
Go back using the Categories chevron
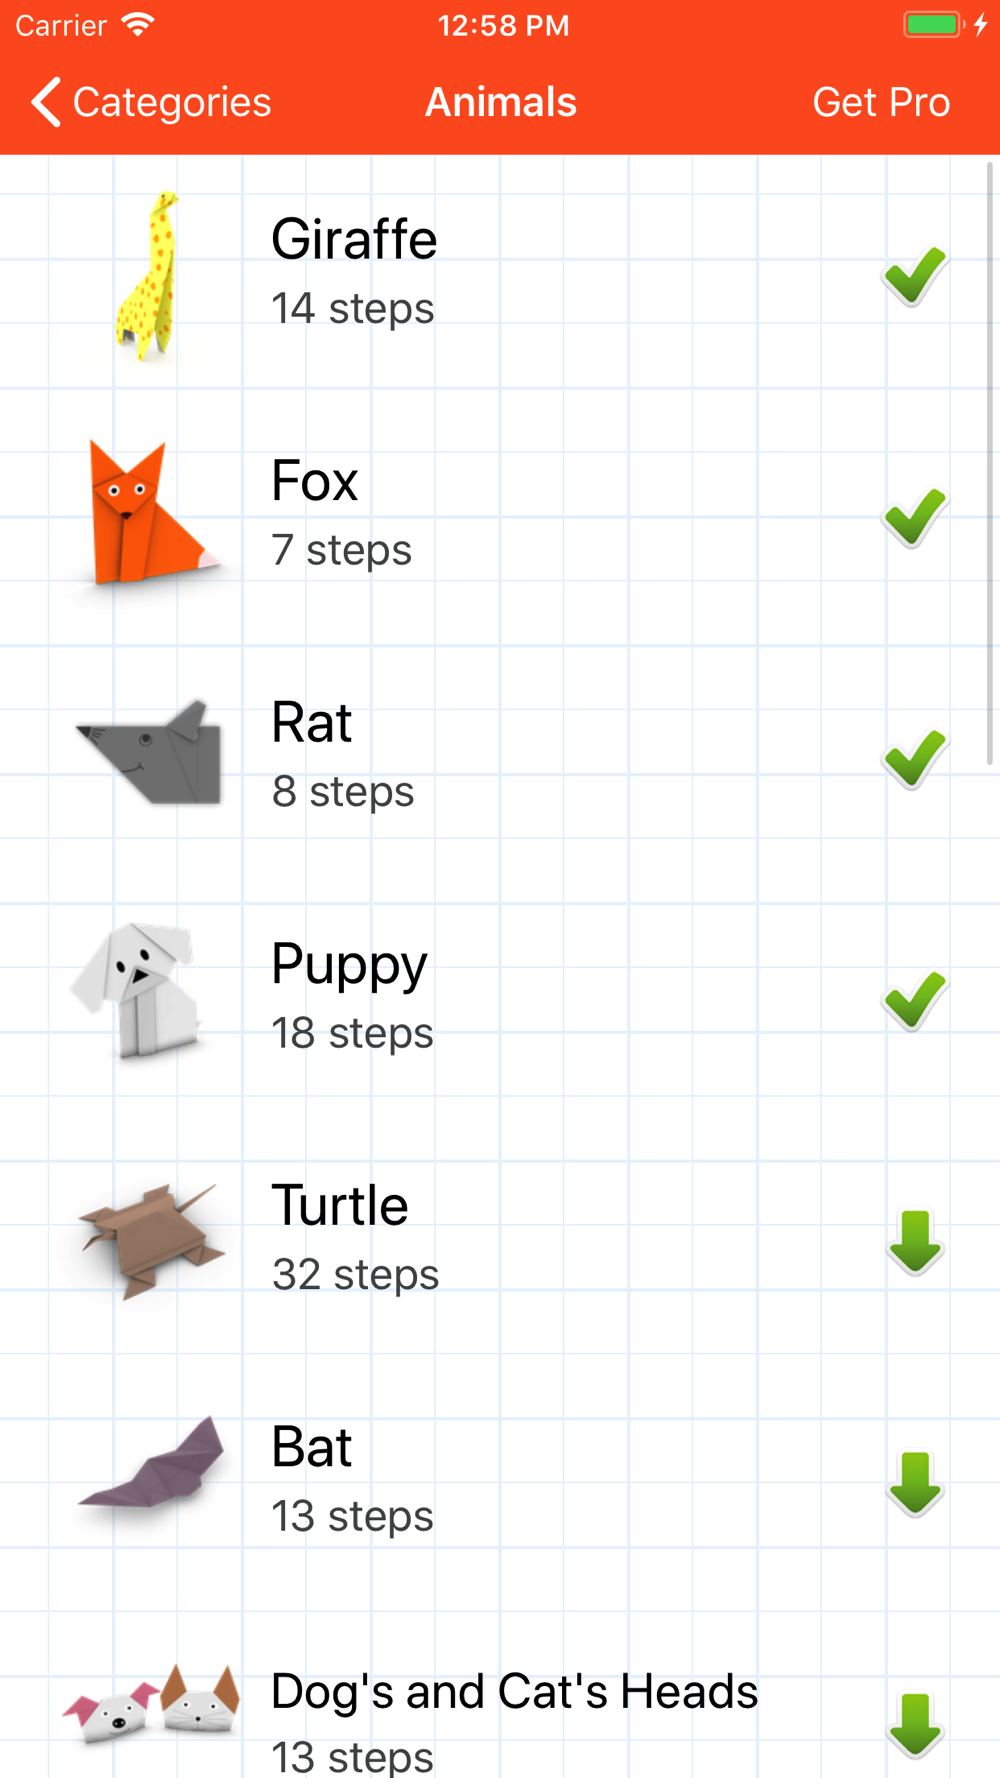tap(150, 102)
